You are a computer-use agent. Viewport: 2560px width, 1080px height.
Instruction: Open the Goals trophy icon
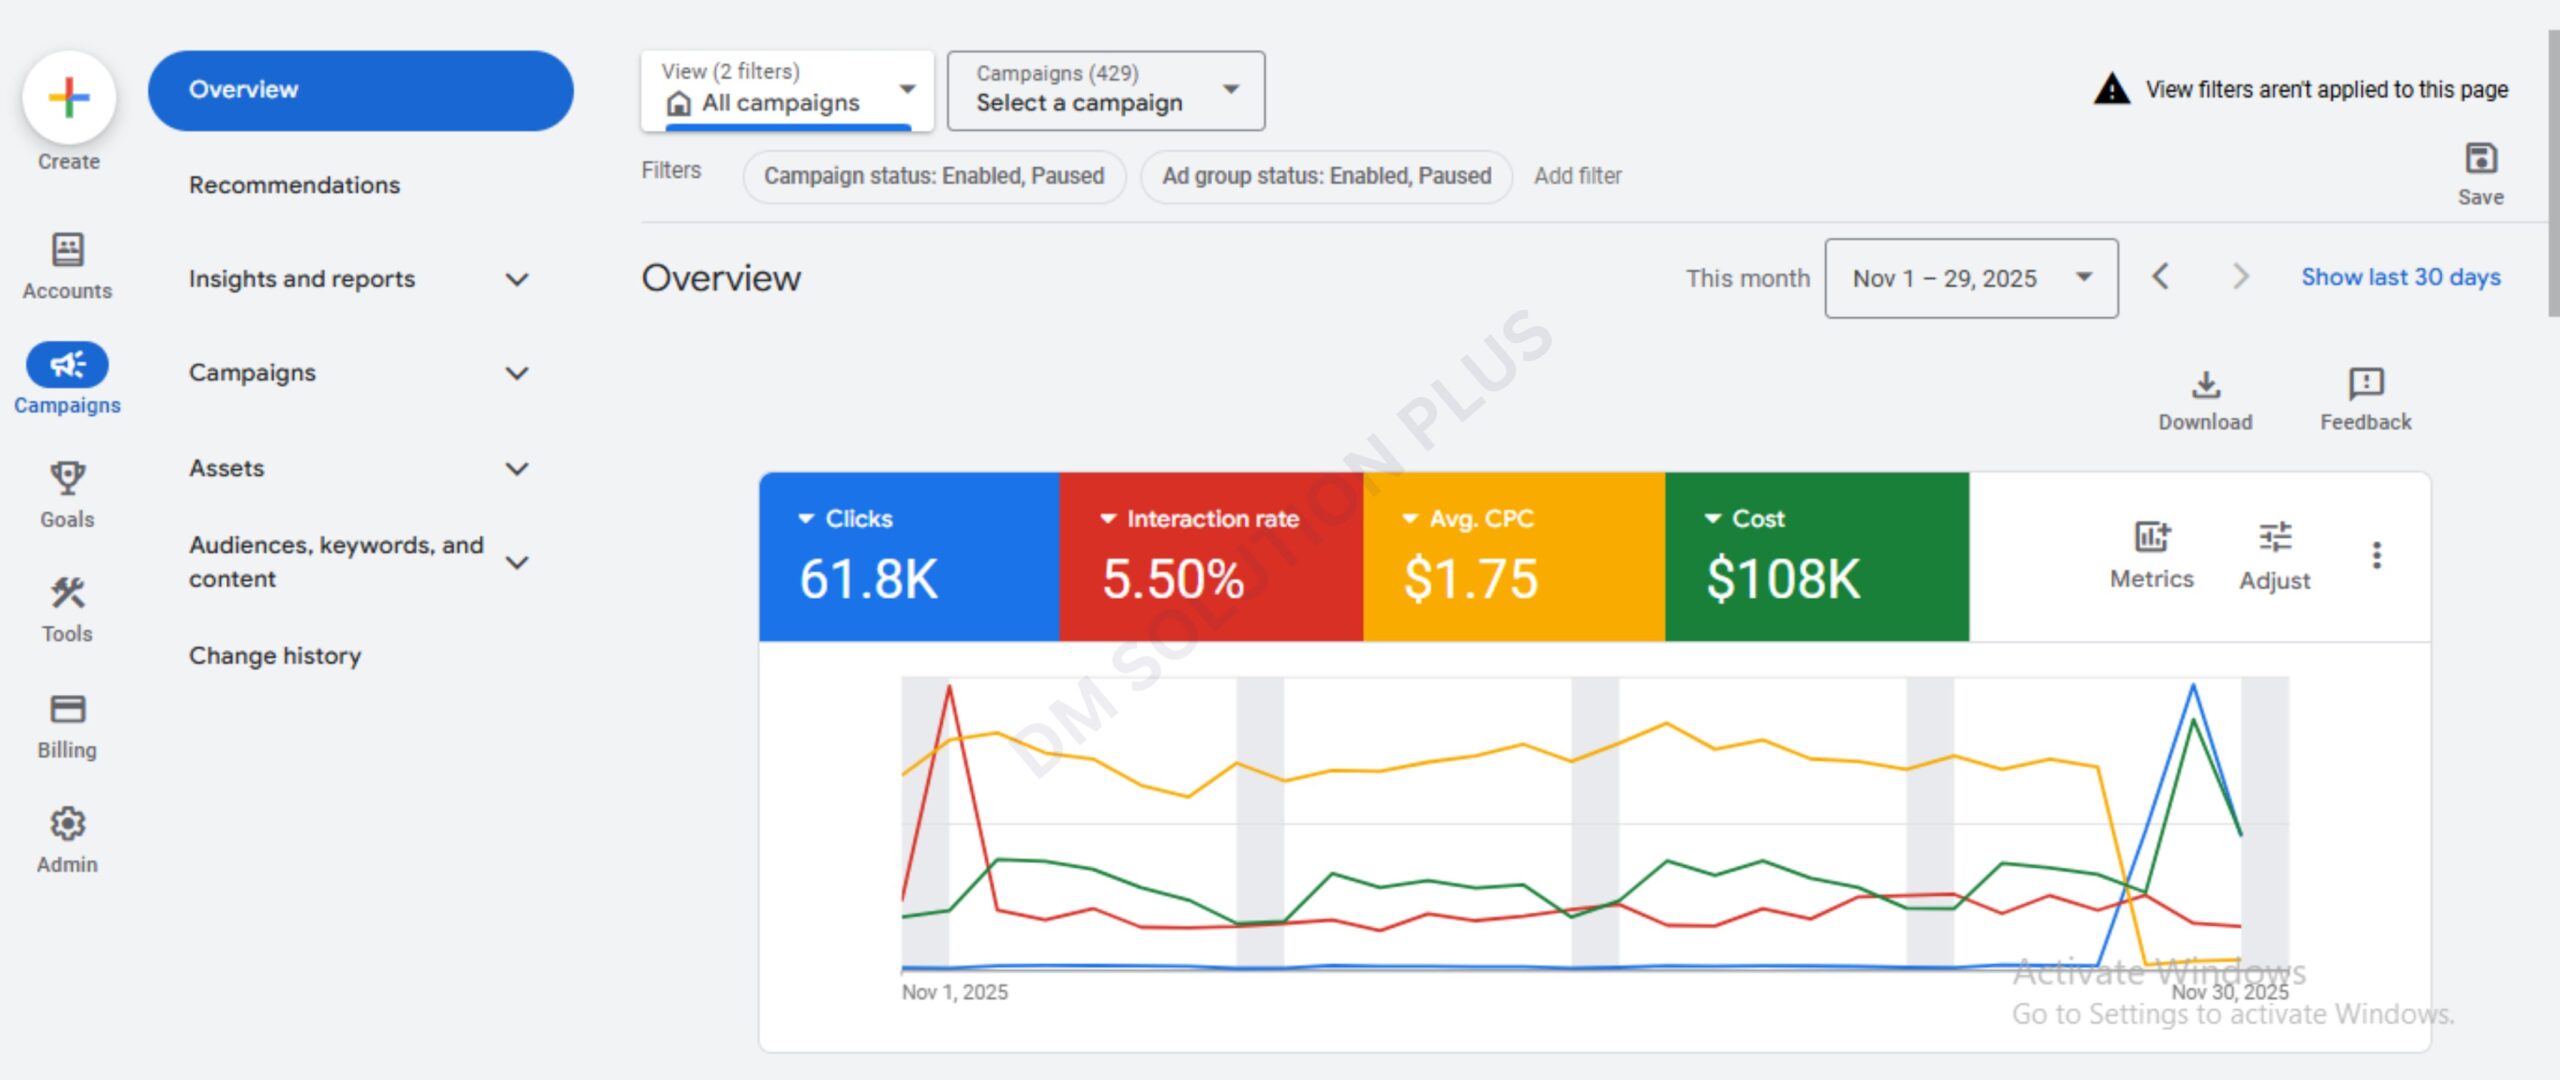[67, 478]
